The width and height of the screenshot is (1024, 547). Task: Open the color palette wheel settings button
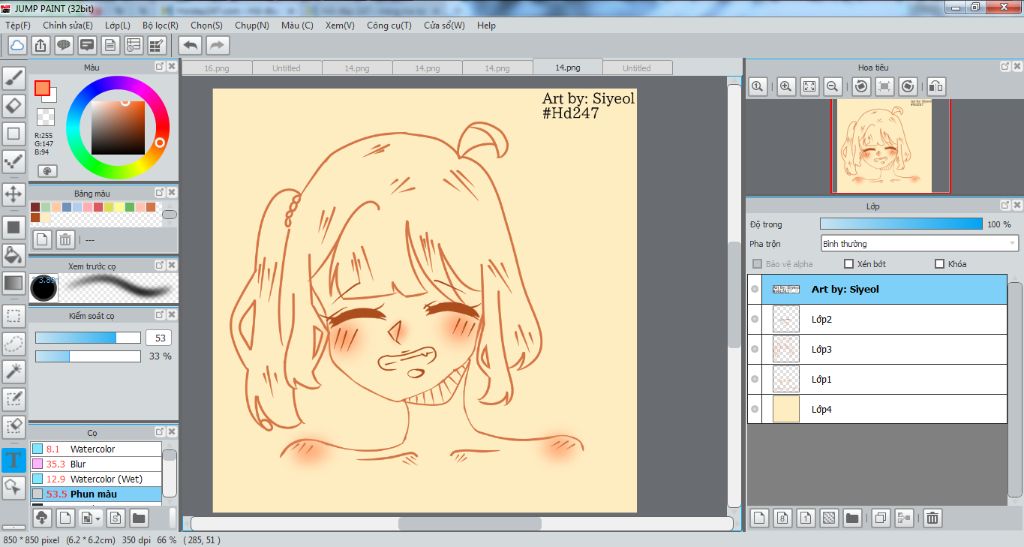[47, 171]
